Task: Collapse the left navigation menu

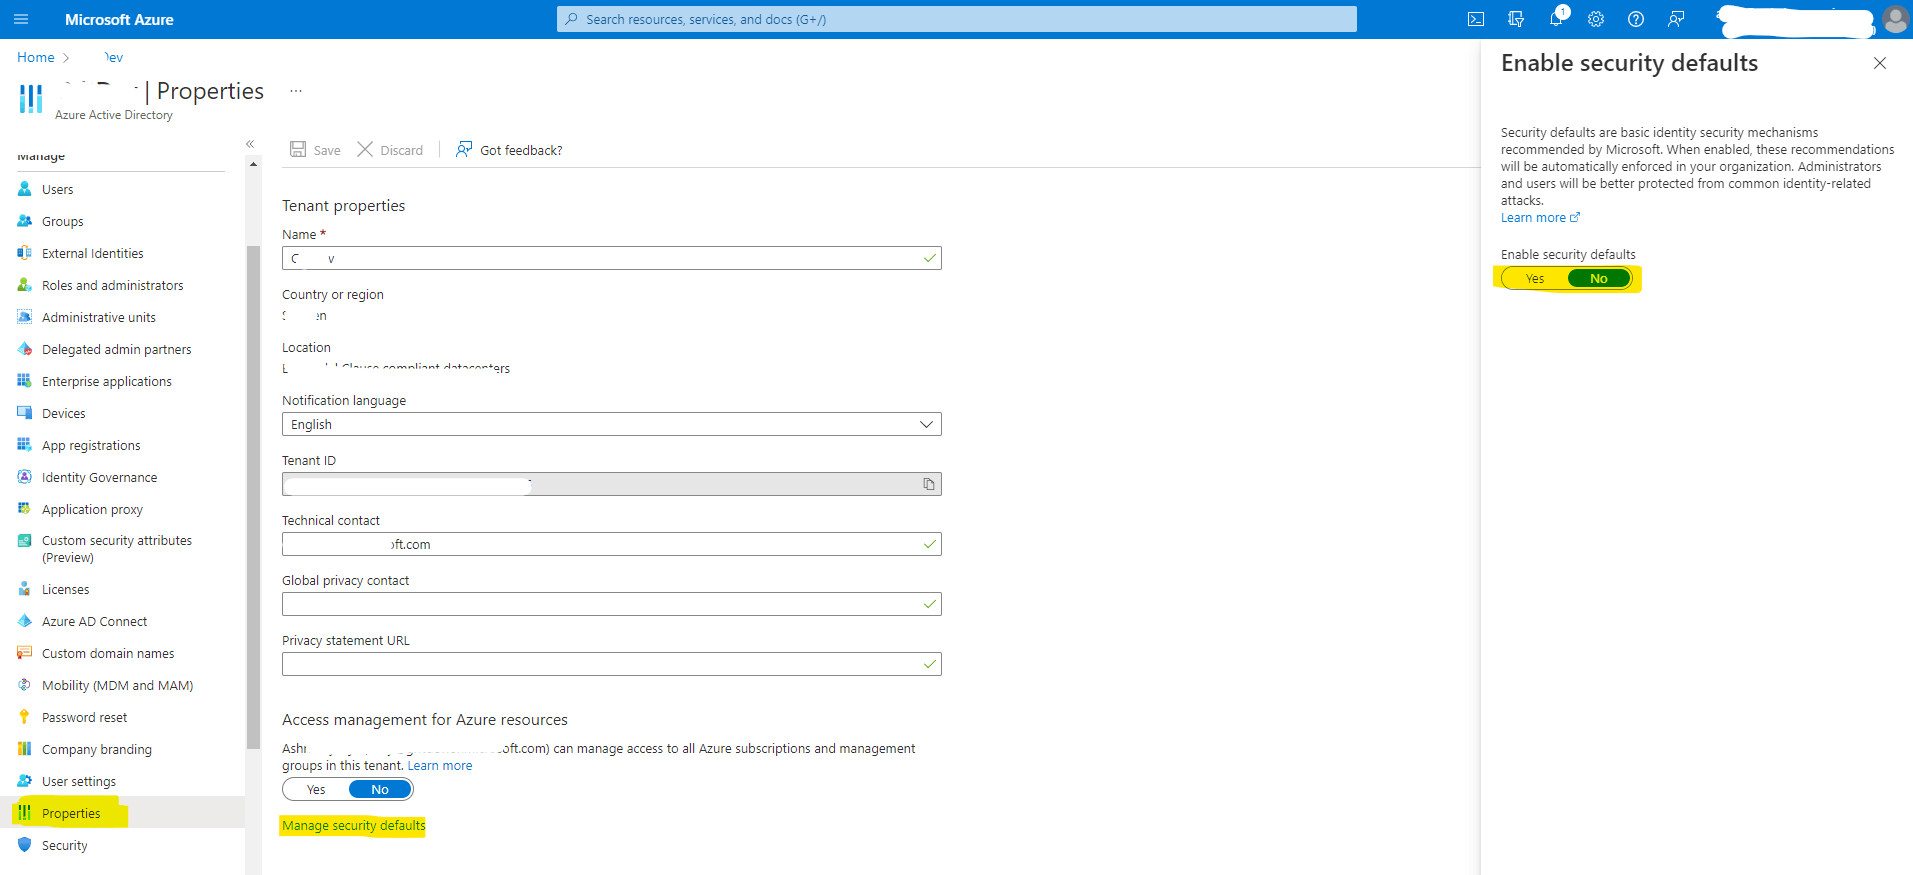Action: (250, 144)
